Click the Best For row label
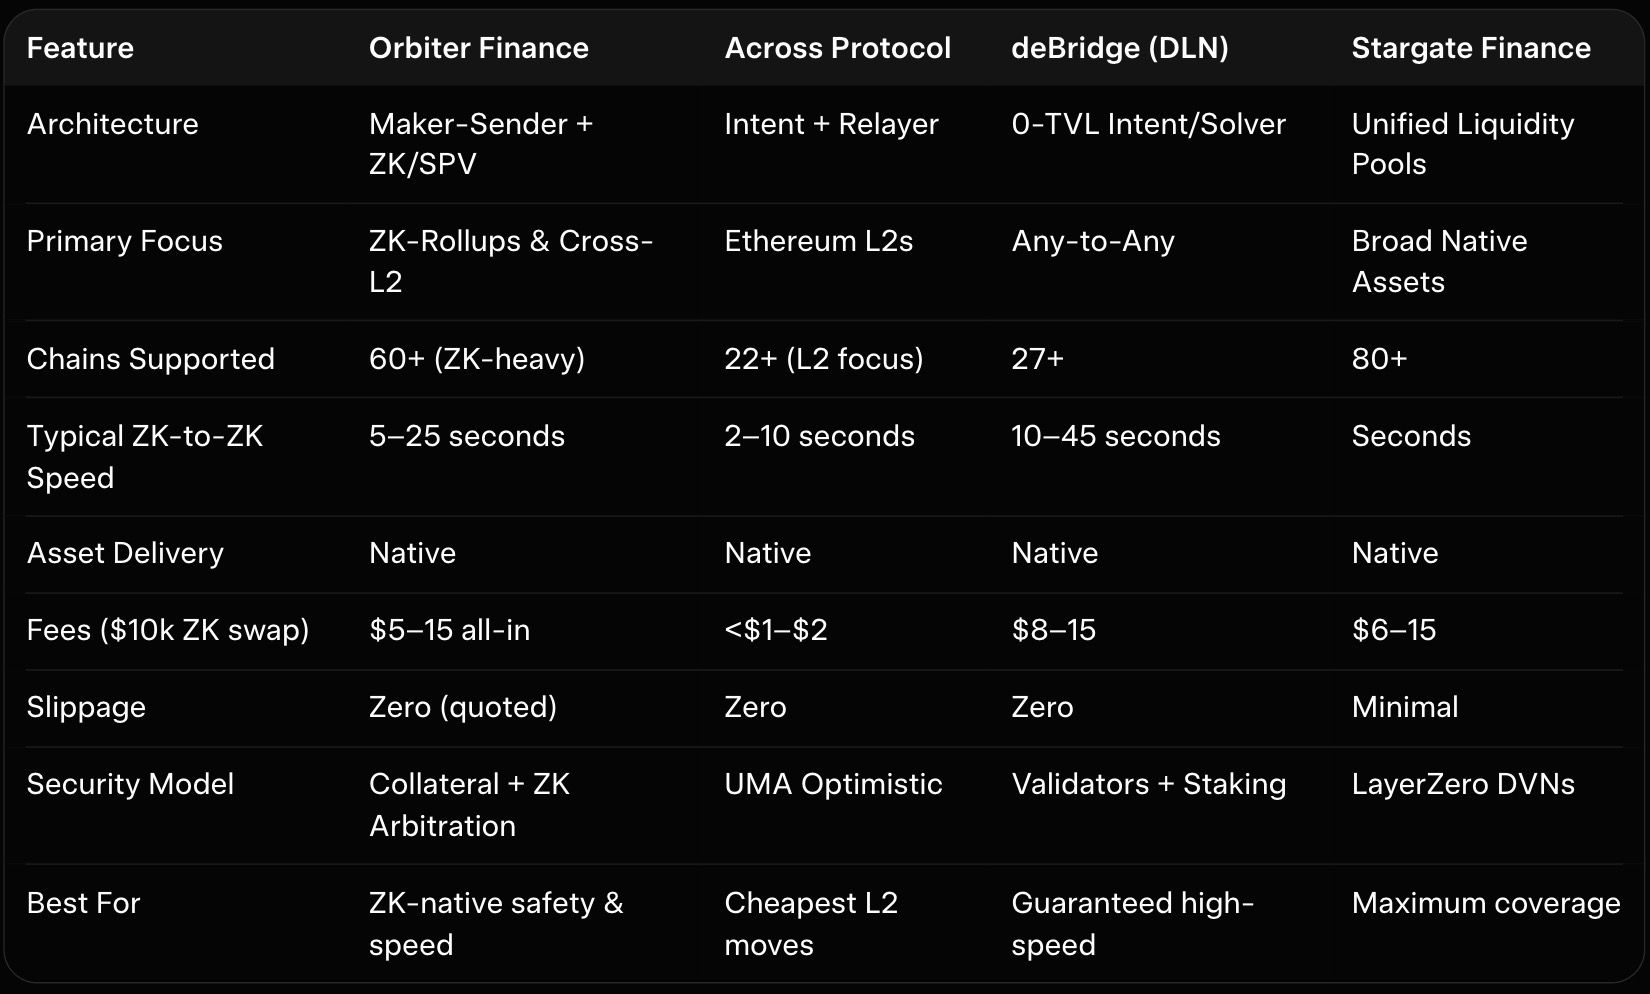Viewport: 1650px width, 994px height. (83, 903)
